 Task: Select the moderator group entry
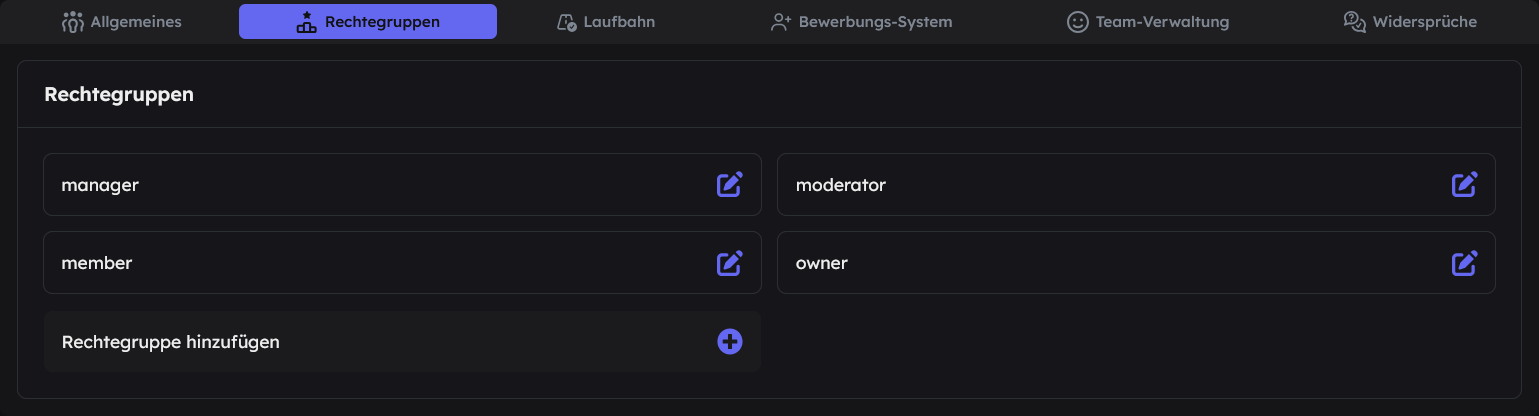[x=1136, y=184]
